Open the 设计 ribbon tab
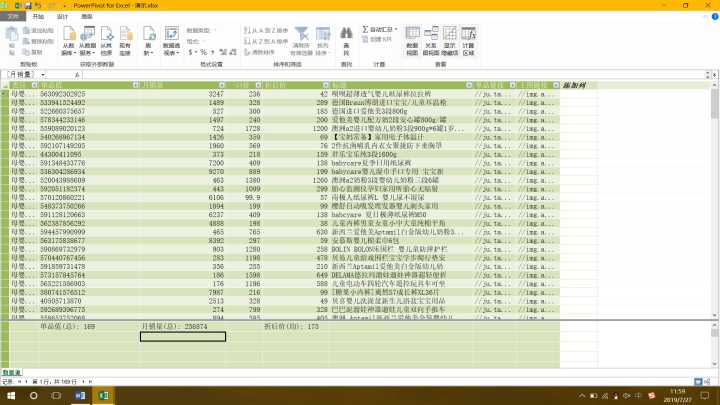The image size is (720, 405). click(x=63, y=17)
